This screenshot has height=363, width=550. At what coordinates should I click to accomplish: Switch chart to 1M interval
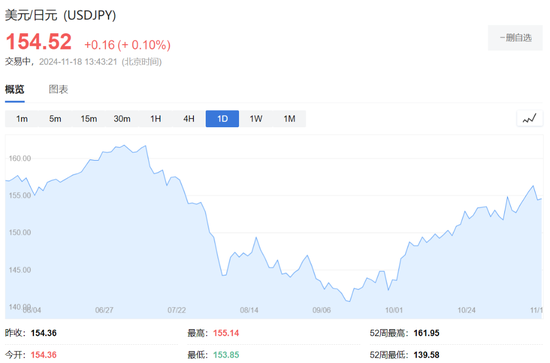[289, 119]
